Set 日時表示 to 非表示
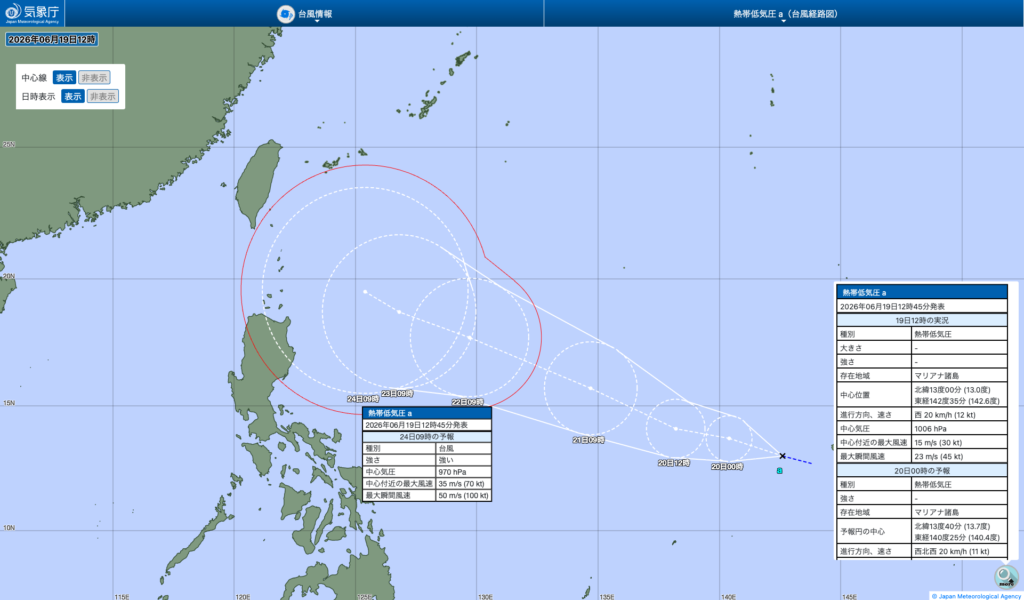Screen dimensions: 1024x600 [x=103, y=97]
